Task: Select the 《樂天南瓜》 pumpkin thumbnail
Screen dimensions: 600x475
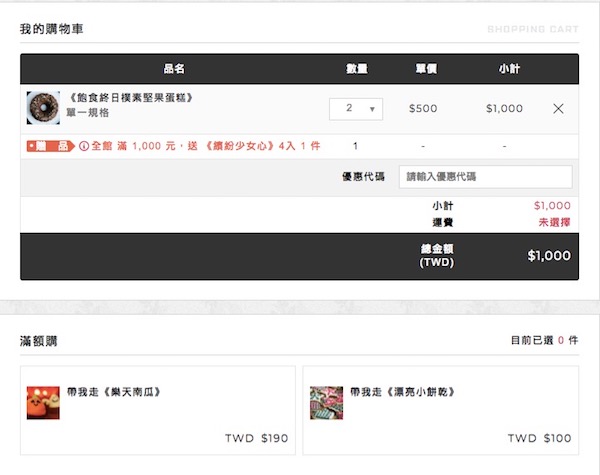Action: click(43, 403)
